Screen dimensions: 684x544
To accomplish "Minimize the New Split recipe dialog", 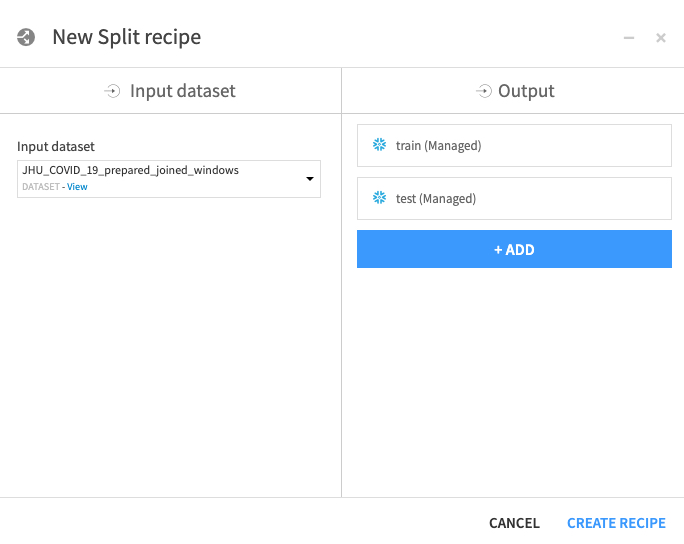I will click(x=629, y=38).
